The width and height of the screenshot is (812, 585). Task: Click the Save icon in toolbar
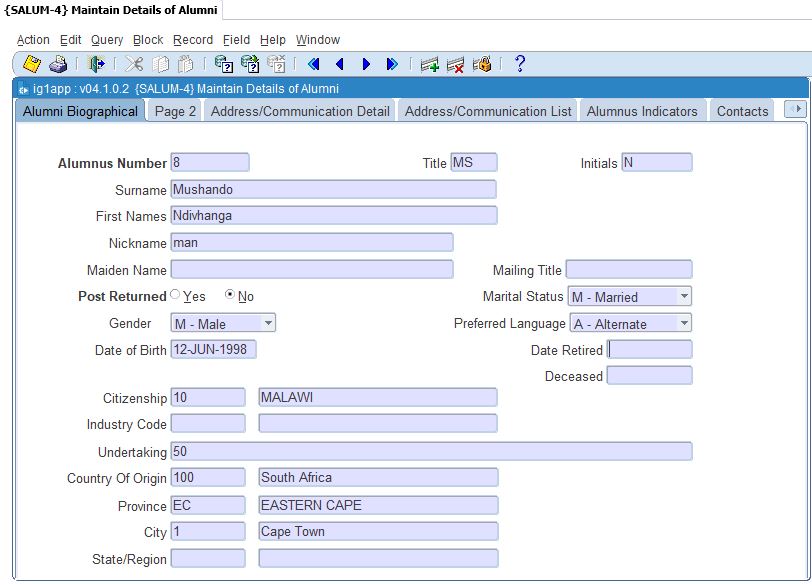[x=32, y=64]
